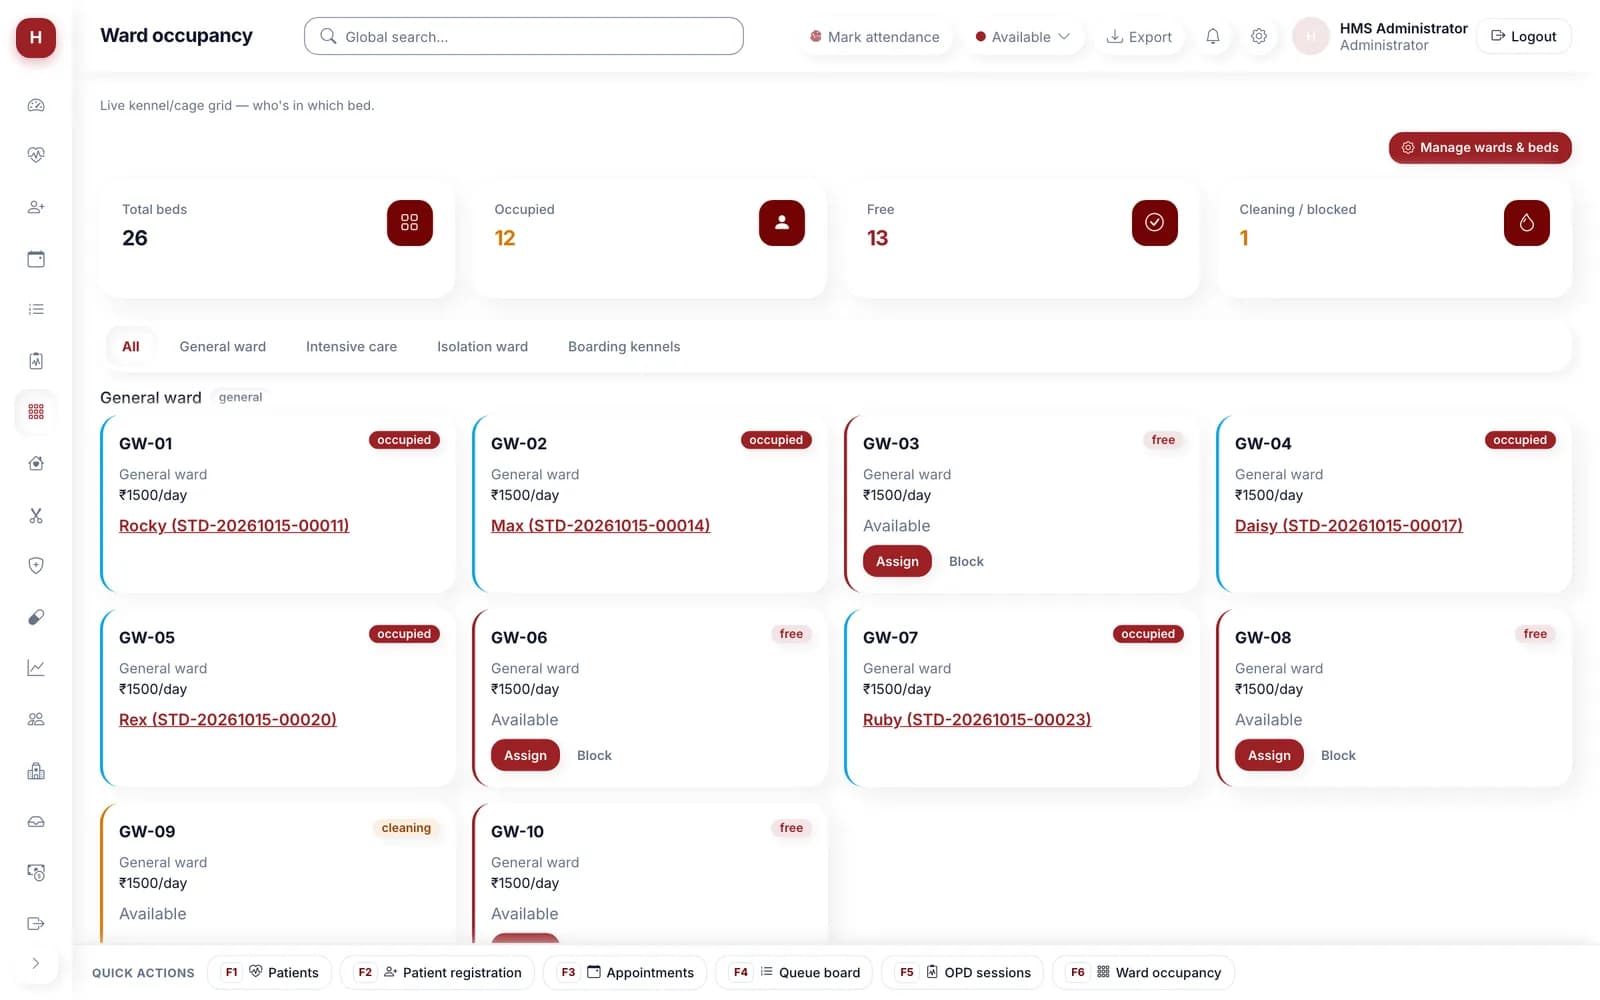Click the line chart reports sidebar icon
Screen dimensions: 1600x1000
pyautogui.click(x=36, y=667)
